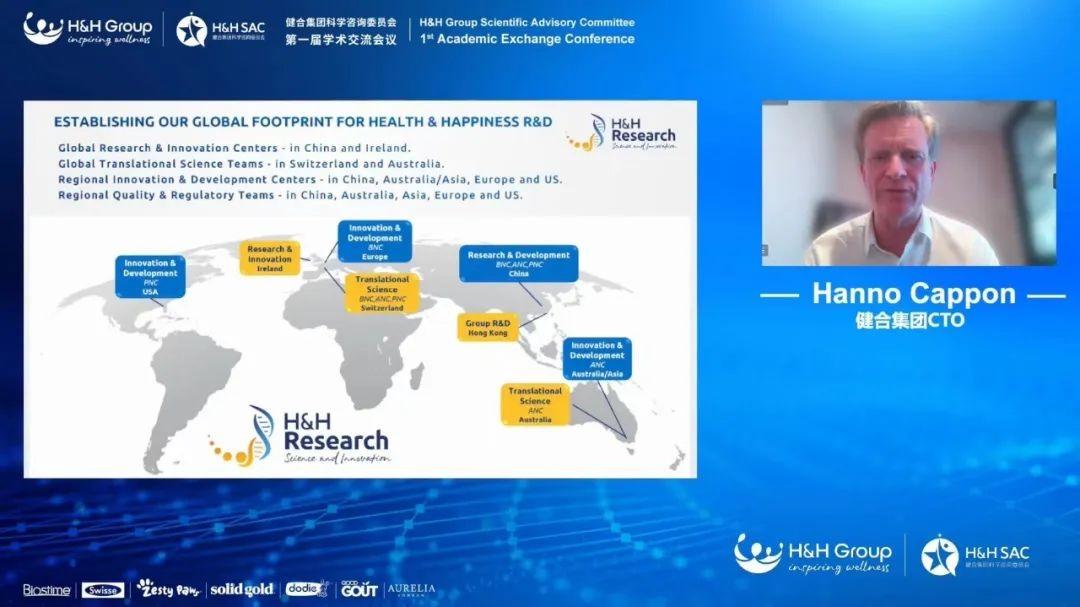The width and height of the screenshot is (1080, 607).
Task: Click the H&H Group logo at top left
Action: point(87,30)
